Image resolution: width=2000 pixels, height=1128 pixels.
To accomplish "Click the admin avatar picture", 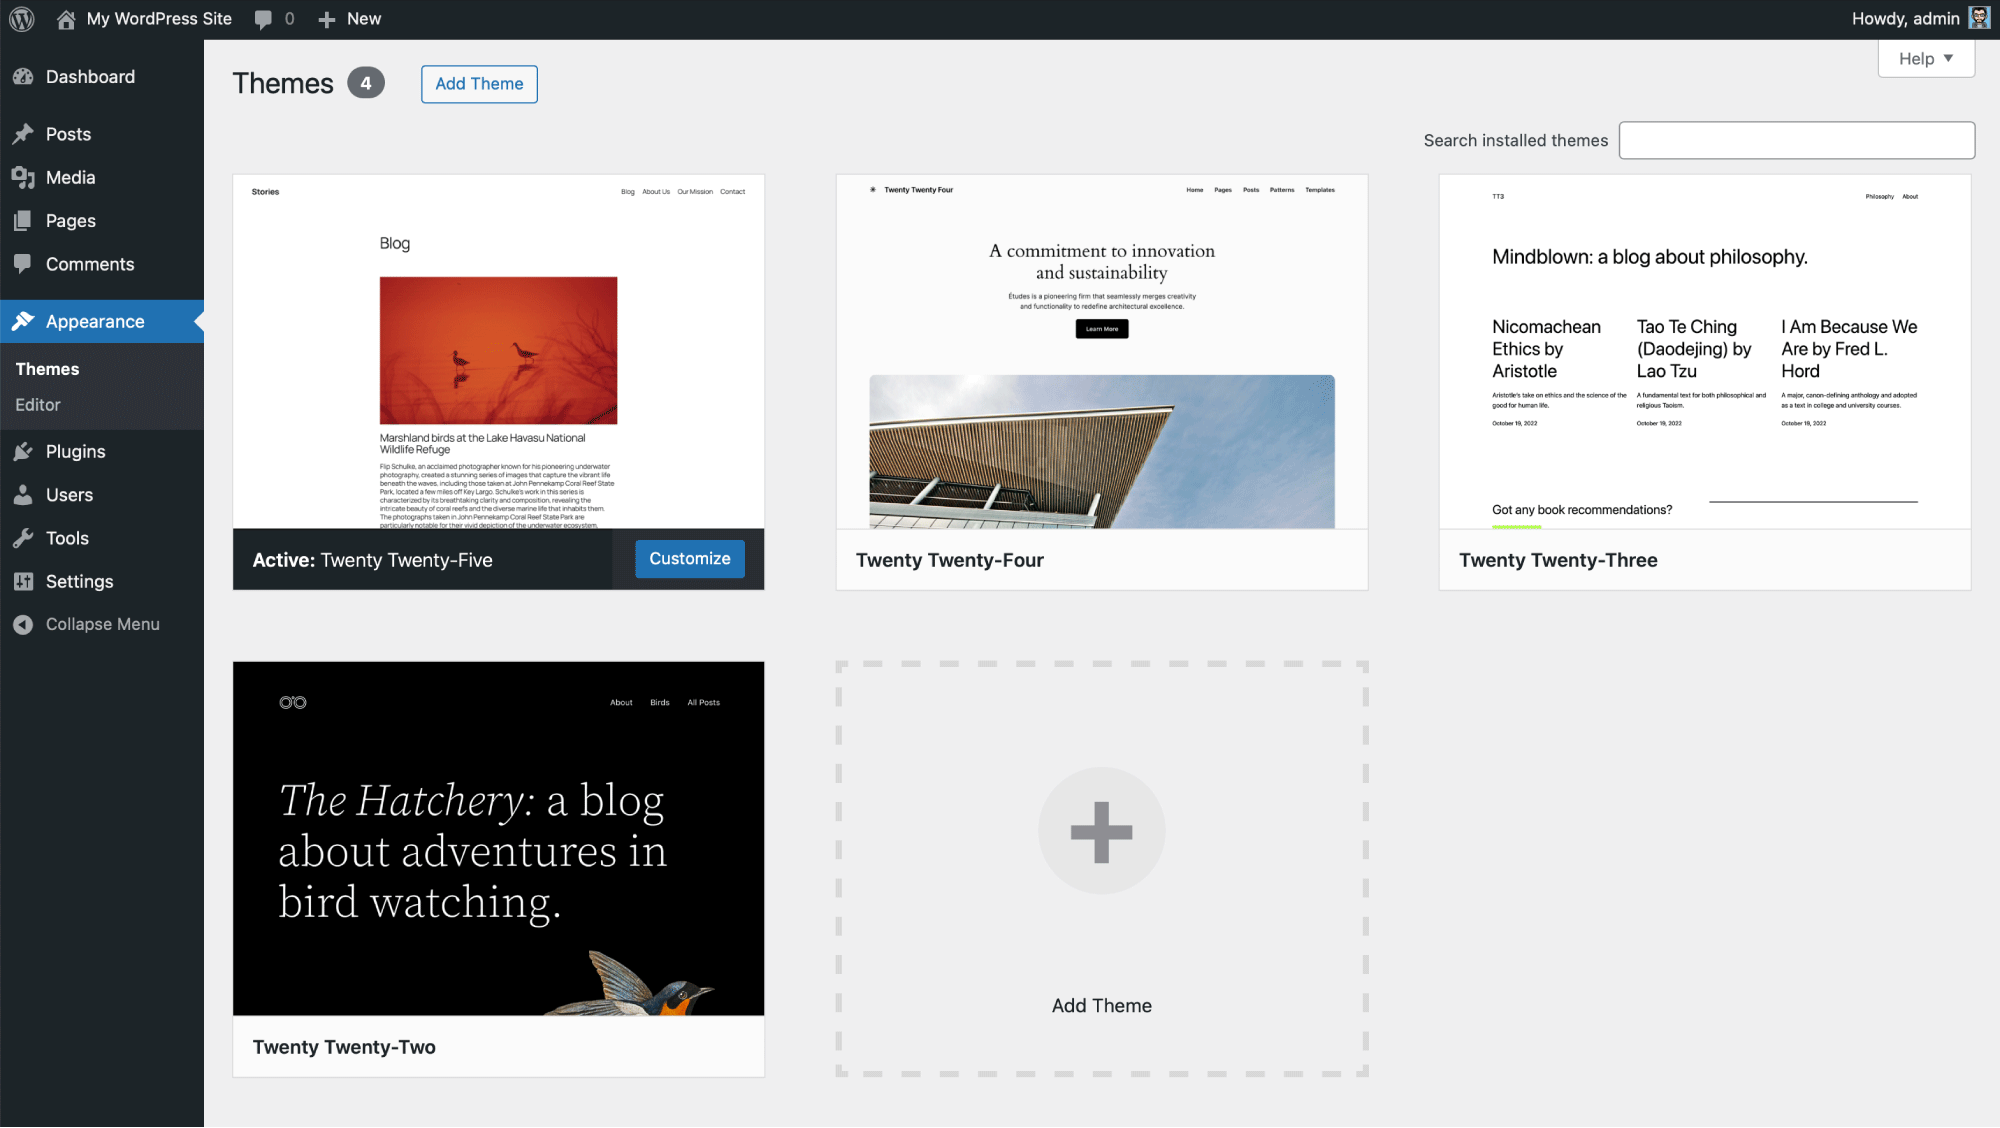I will pos(1979,18).
